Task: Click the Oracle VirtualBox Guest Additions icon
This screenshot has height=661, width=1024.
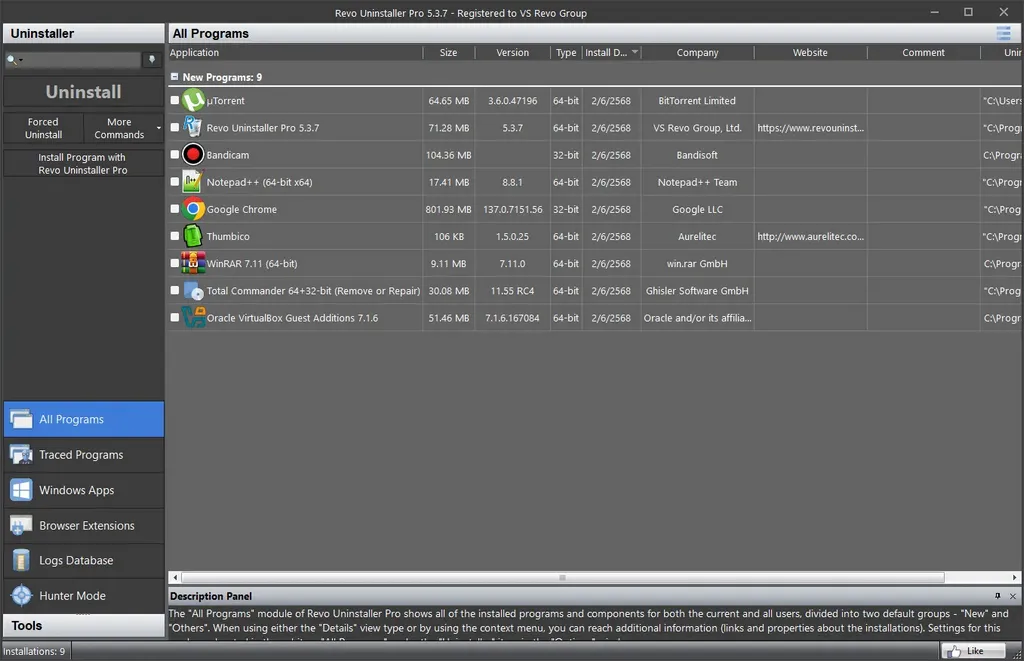Action: (193, 317)
